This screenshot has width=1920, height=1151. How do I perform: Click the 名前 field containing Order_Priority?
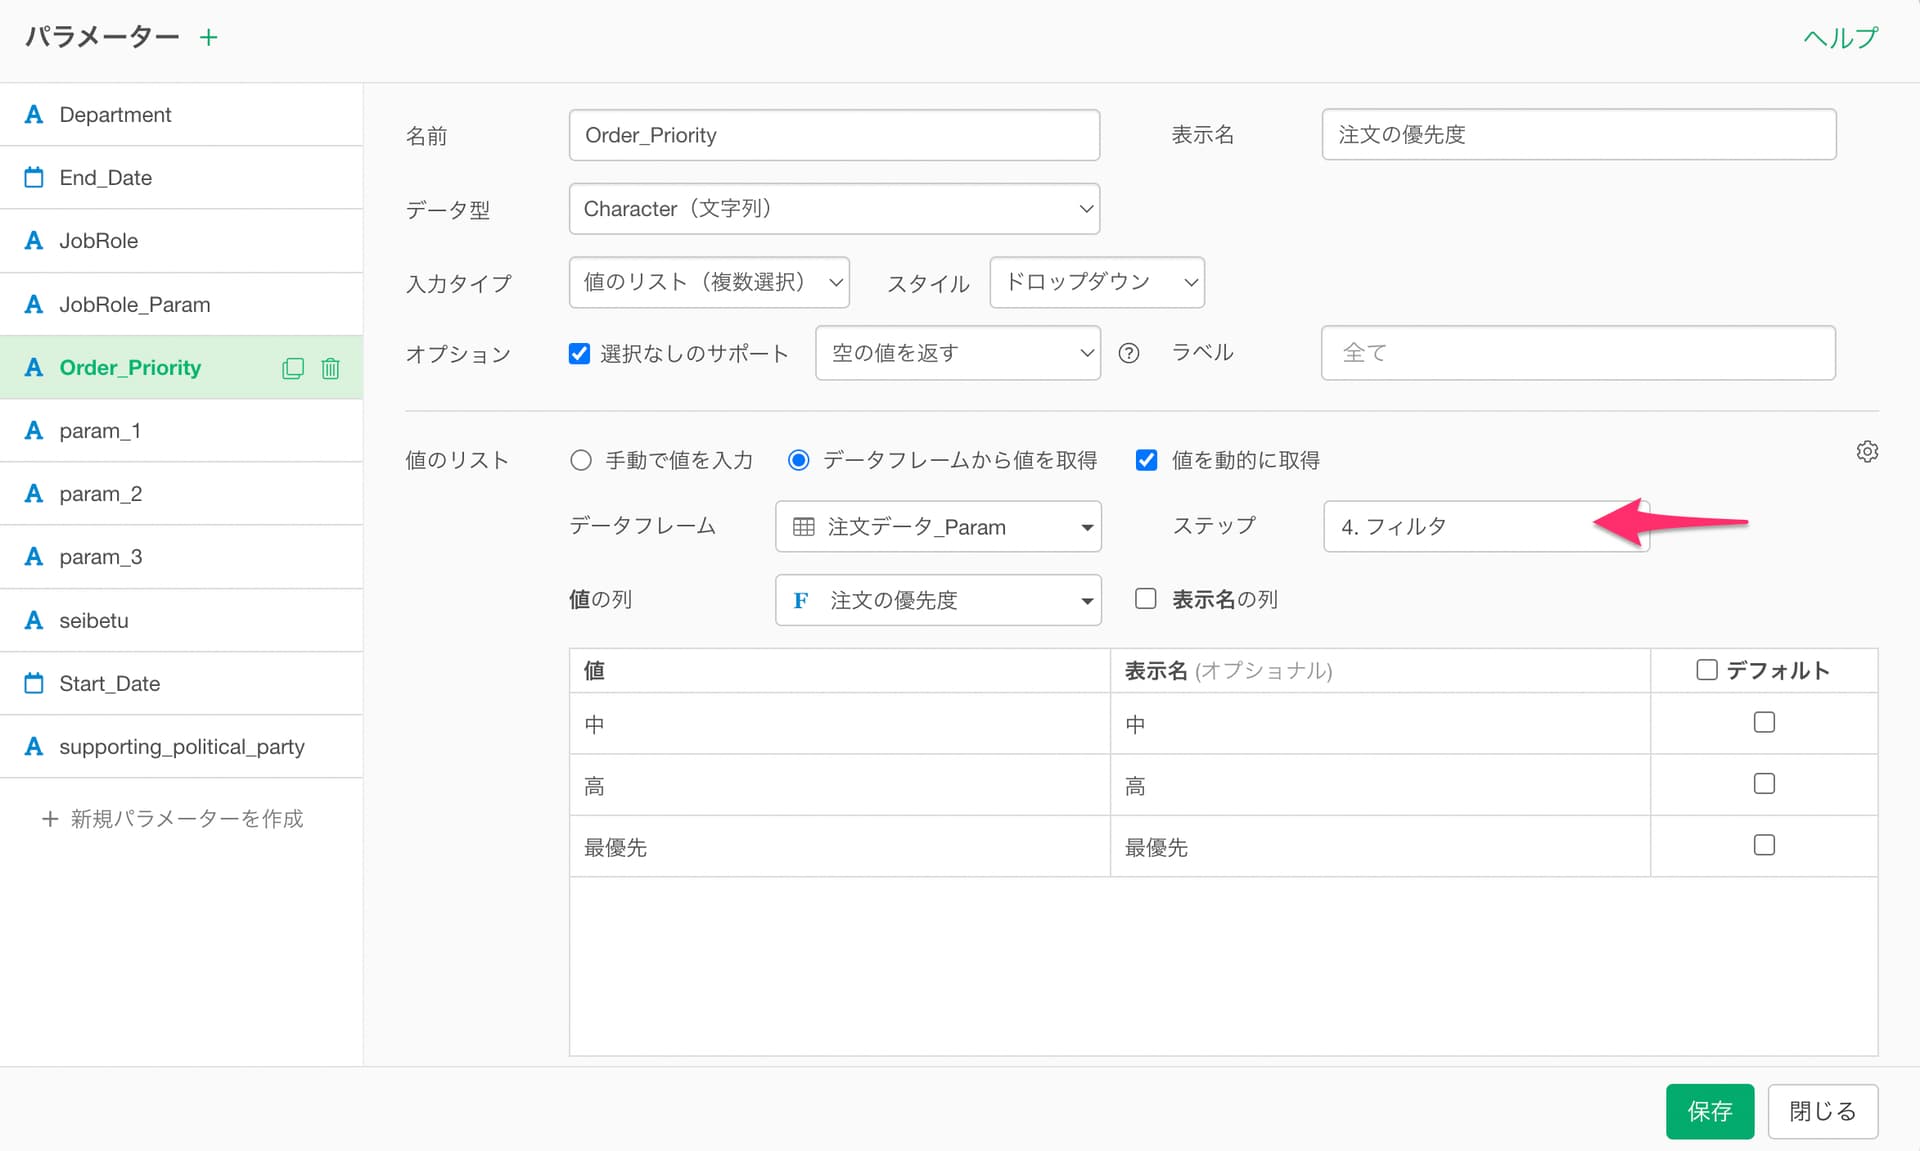pos(834,135)
